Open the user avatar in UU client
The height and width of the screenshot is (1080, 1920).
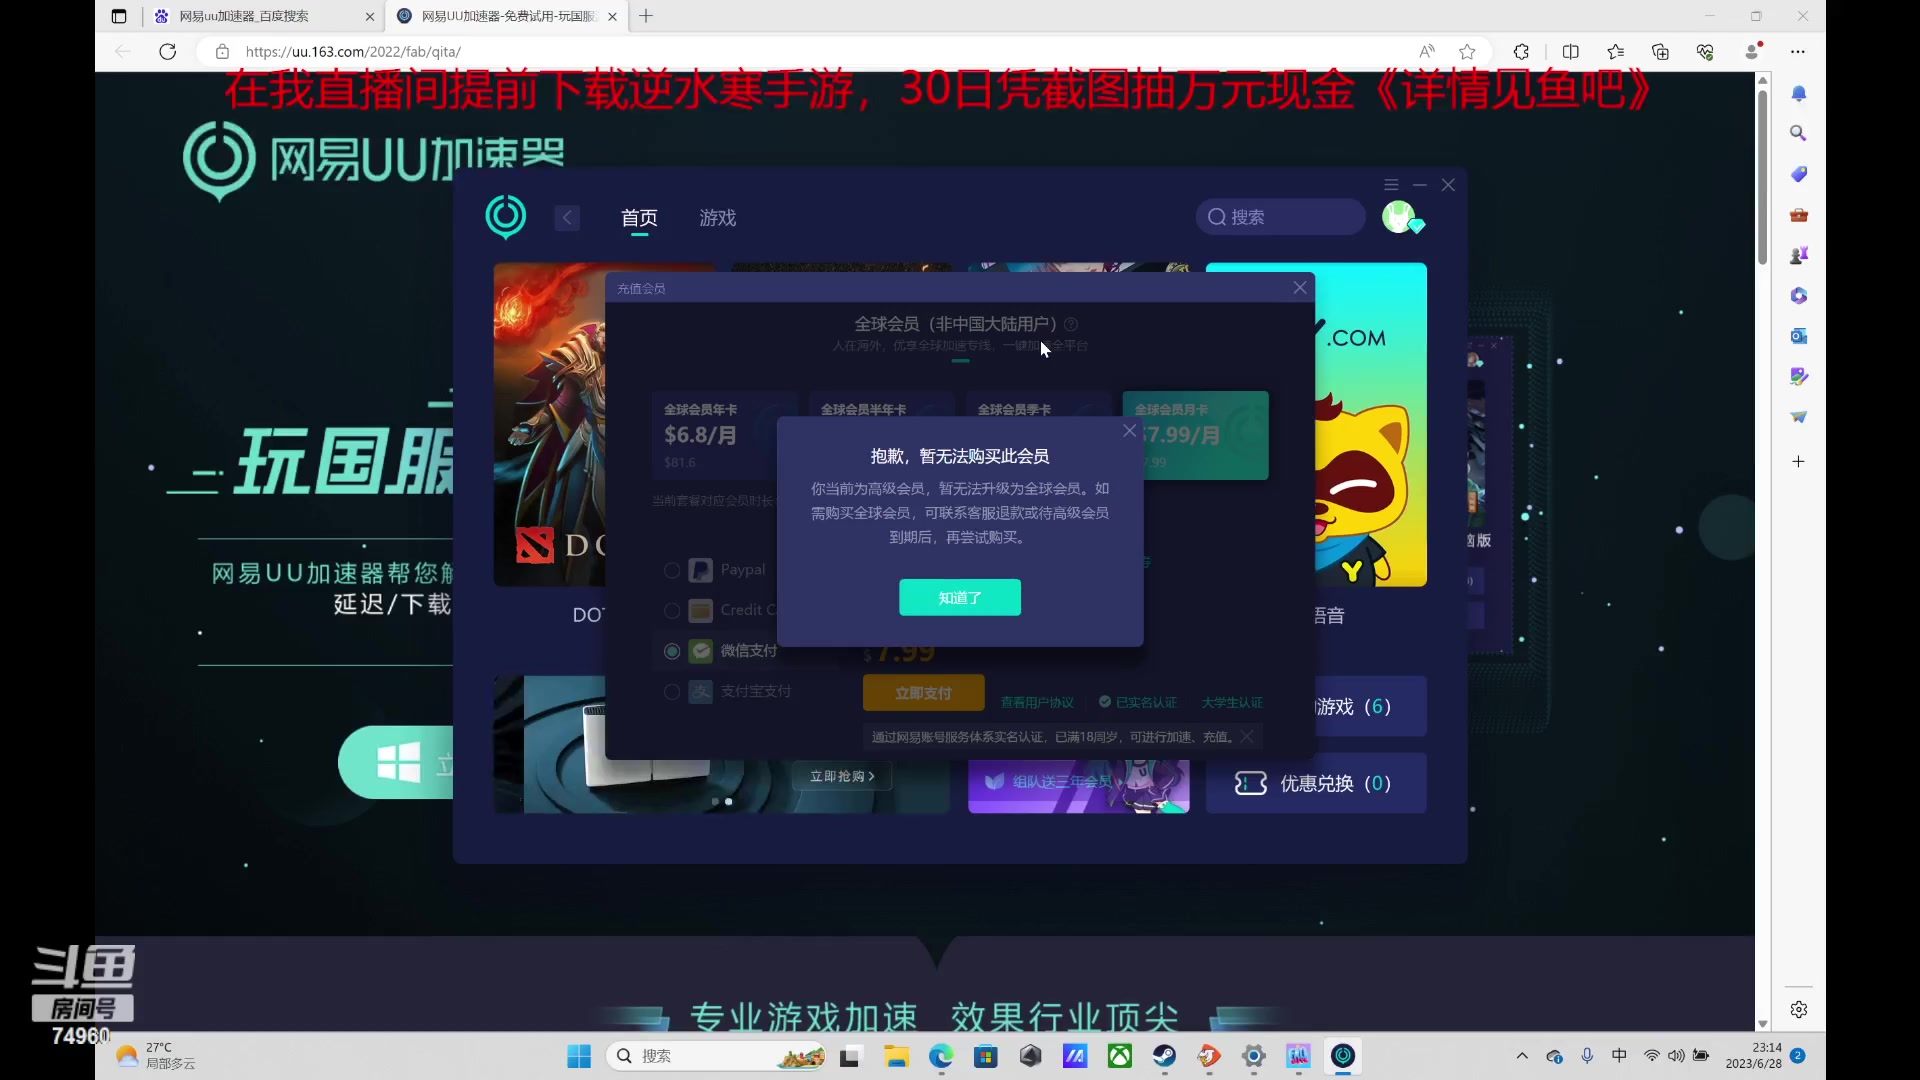point(1400,217)
